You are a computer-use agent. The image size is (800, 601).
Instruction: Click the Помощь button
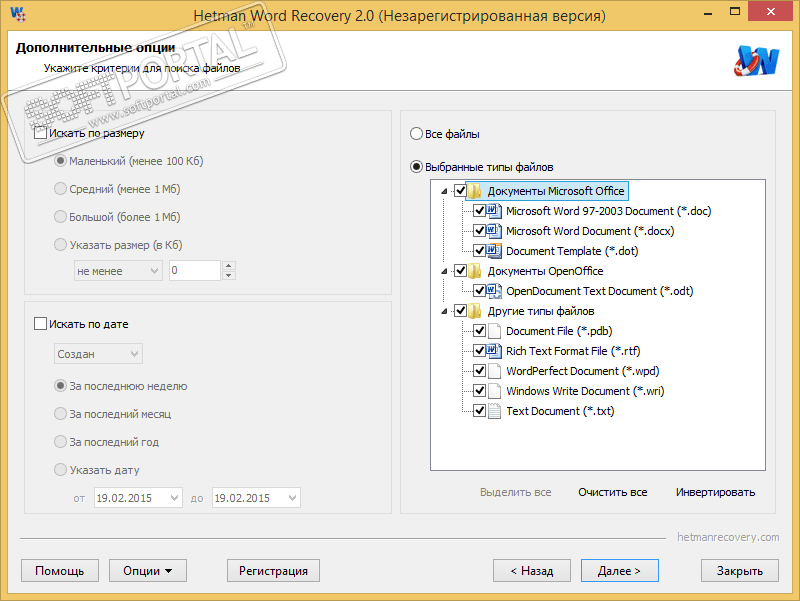[x=60, y=570]
